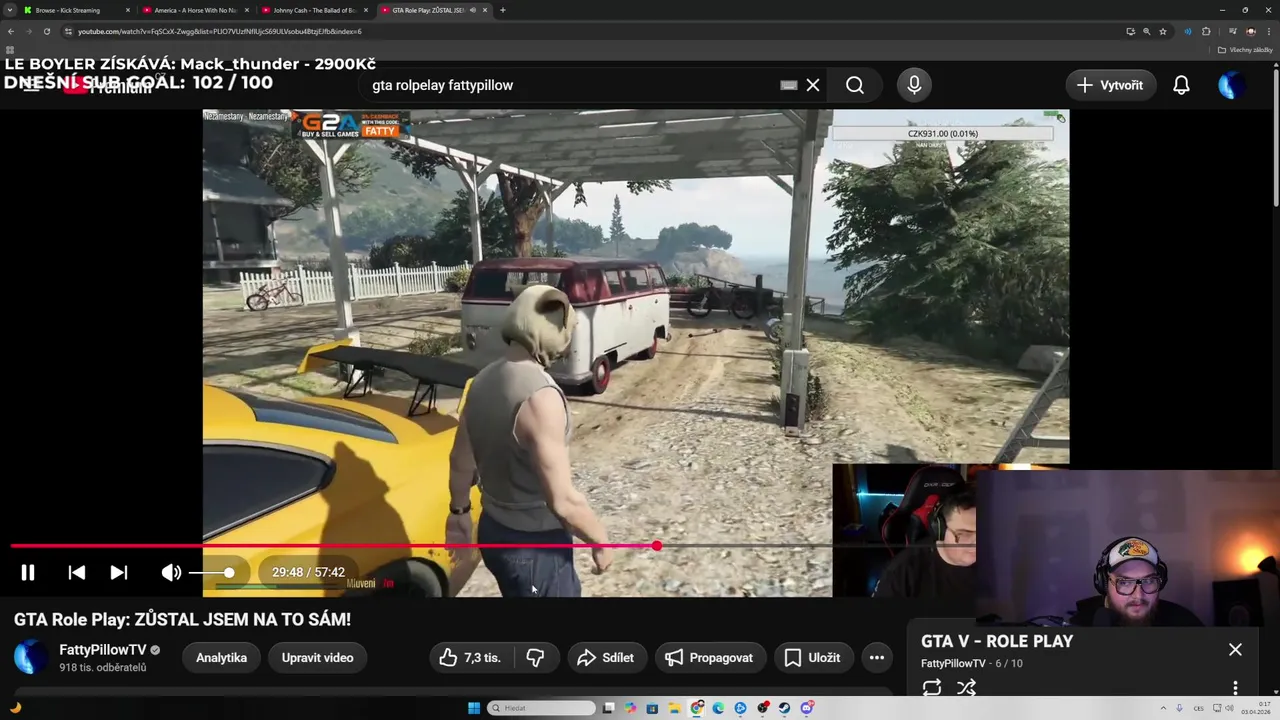Pause the video with the pause button
This screenshot has width=1280, height=720.
(x=28, y=572)
